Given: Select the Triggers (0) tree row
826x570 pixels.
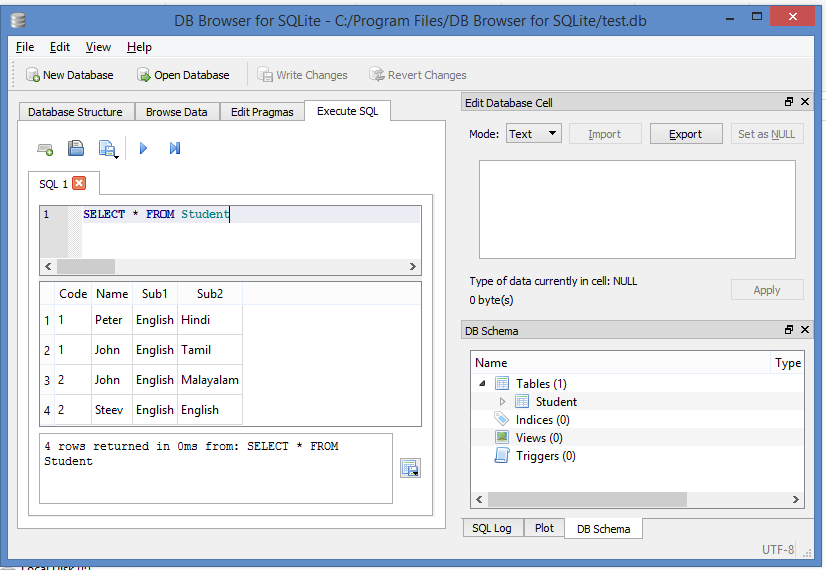Looking at the screenshot, I should coord(637,456).
